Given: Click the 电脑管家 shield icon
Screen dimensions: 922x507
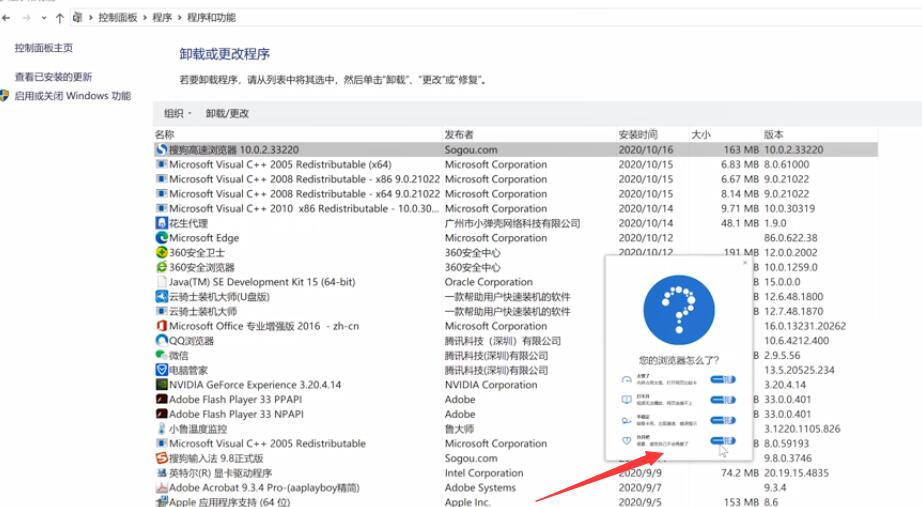Looking at the screenshot, I should click(x=162, y=370).
